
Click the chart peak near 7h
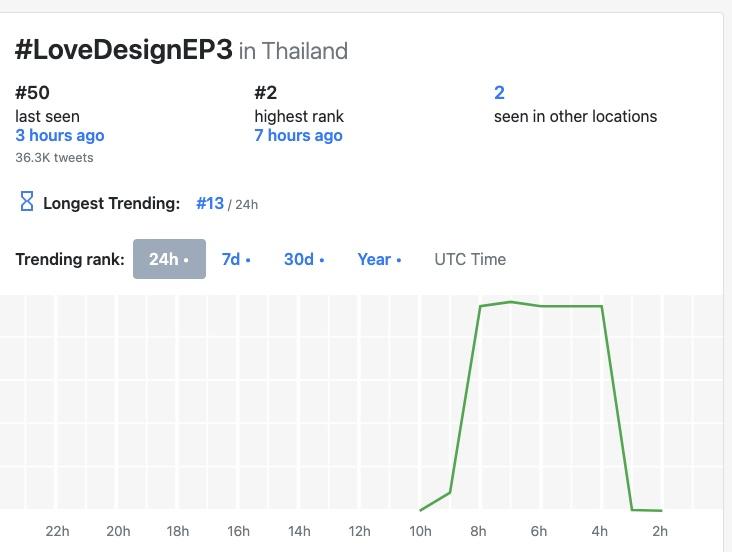[x=510, y=301]
